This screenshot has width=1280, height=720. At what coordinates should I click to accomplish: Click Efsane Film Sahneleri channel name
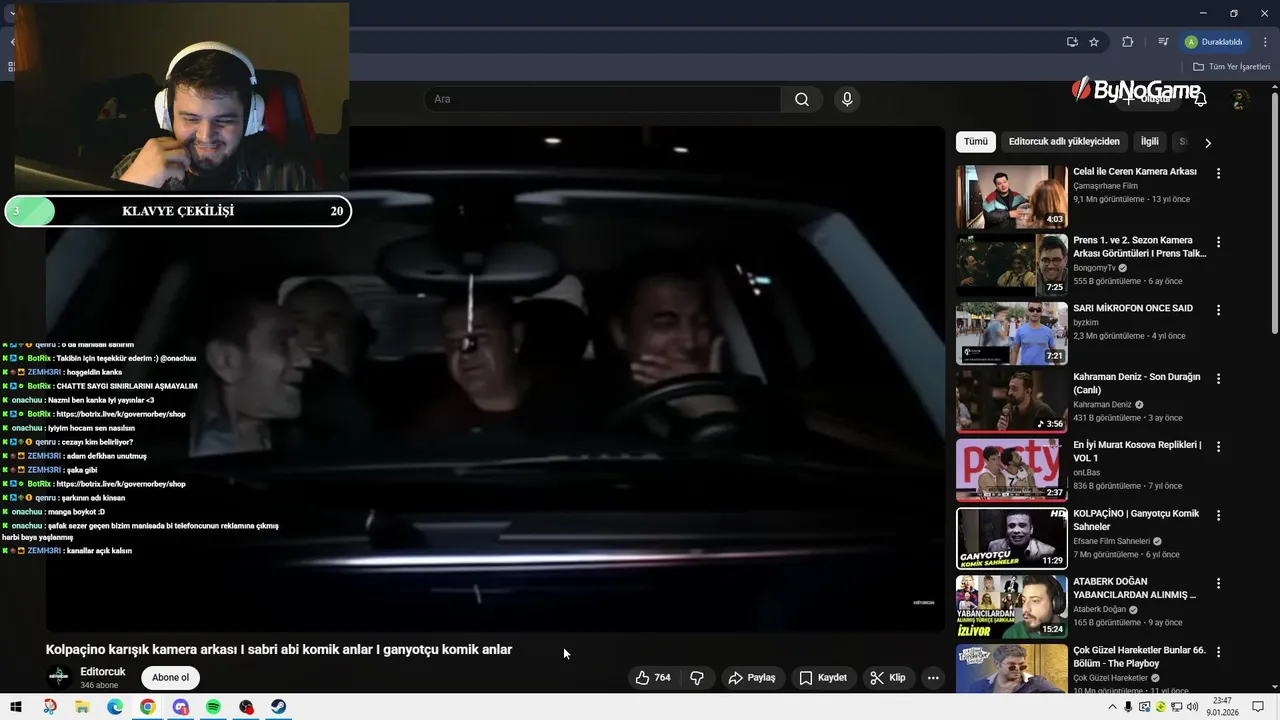[x=1111, y=541]
